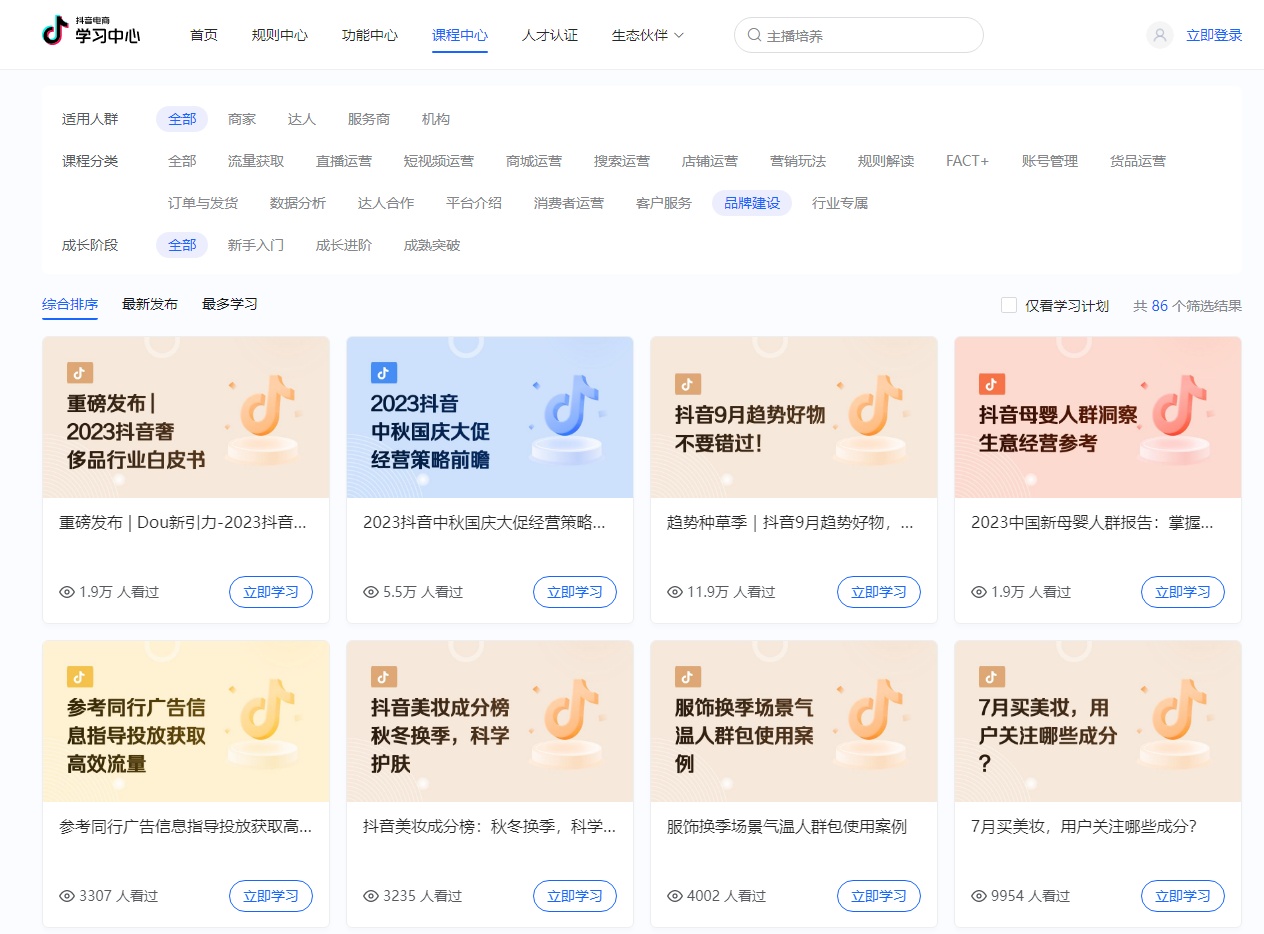Filter courses by 订单与发货

pos(203,203)
